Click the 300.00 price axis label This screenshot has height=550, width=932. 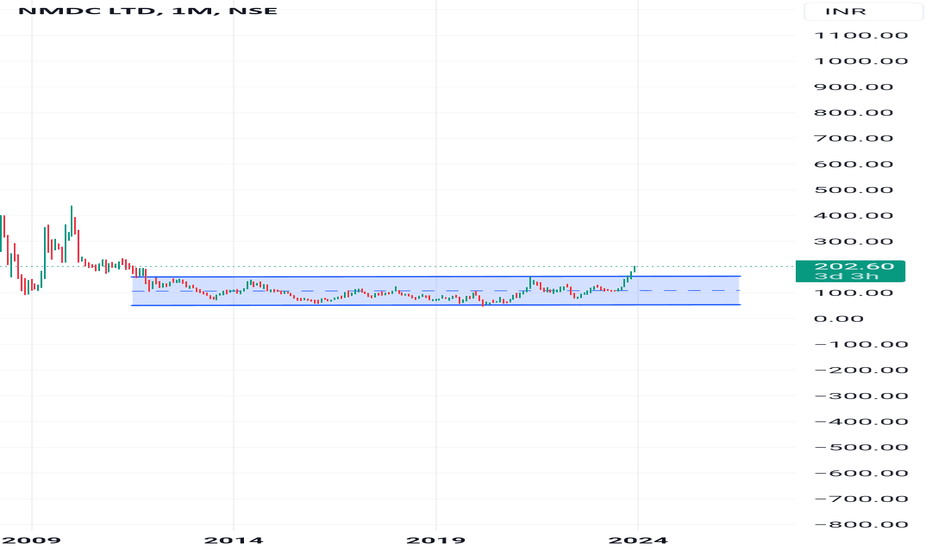[x=854, y=241]
